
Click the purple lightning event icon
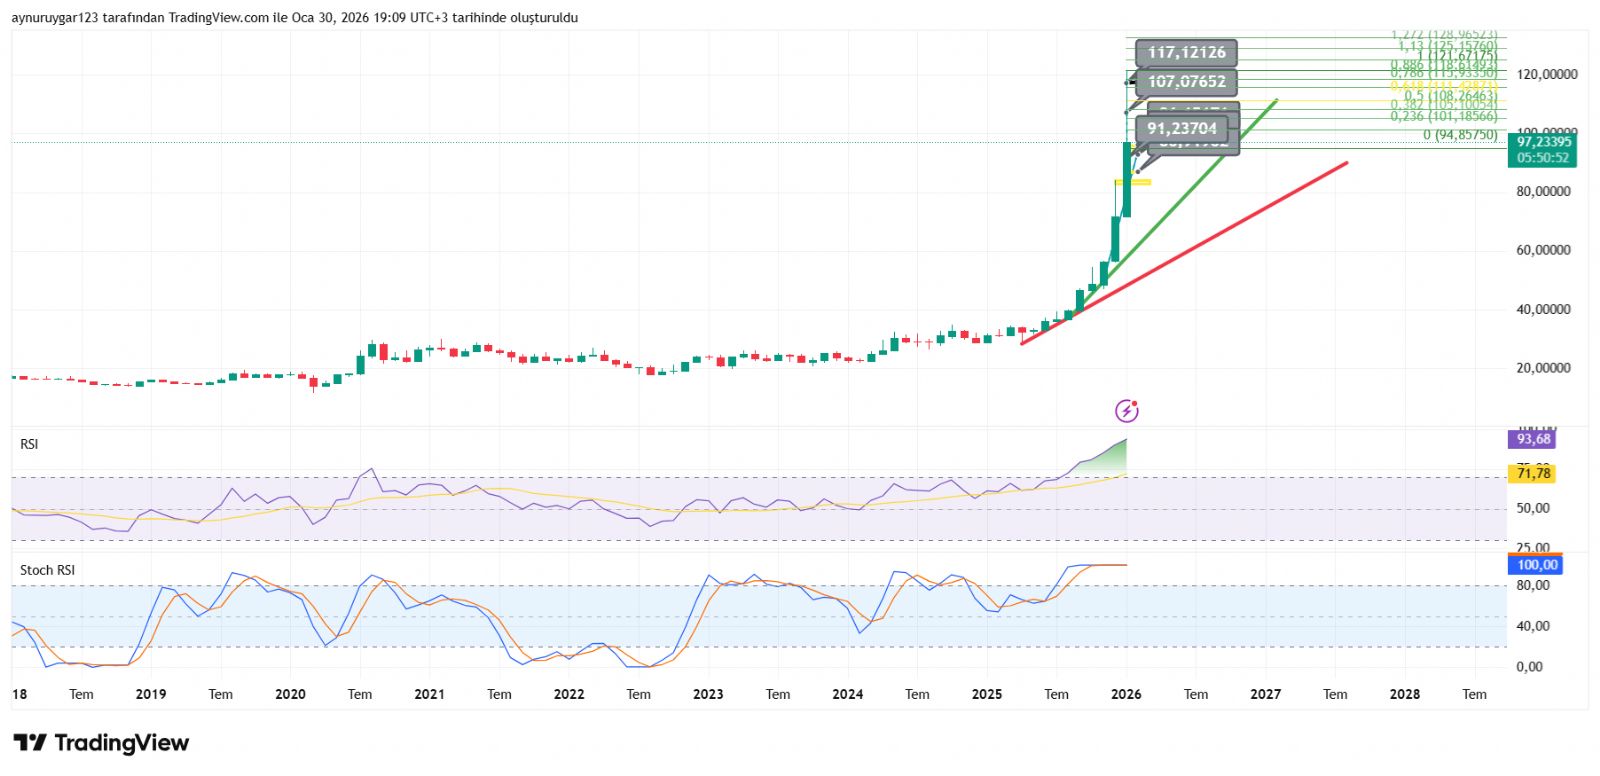1126,411
